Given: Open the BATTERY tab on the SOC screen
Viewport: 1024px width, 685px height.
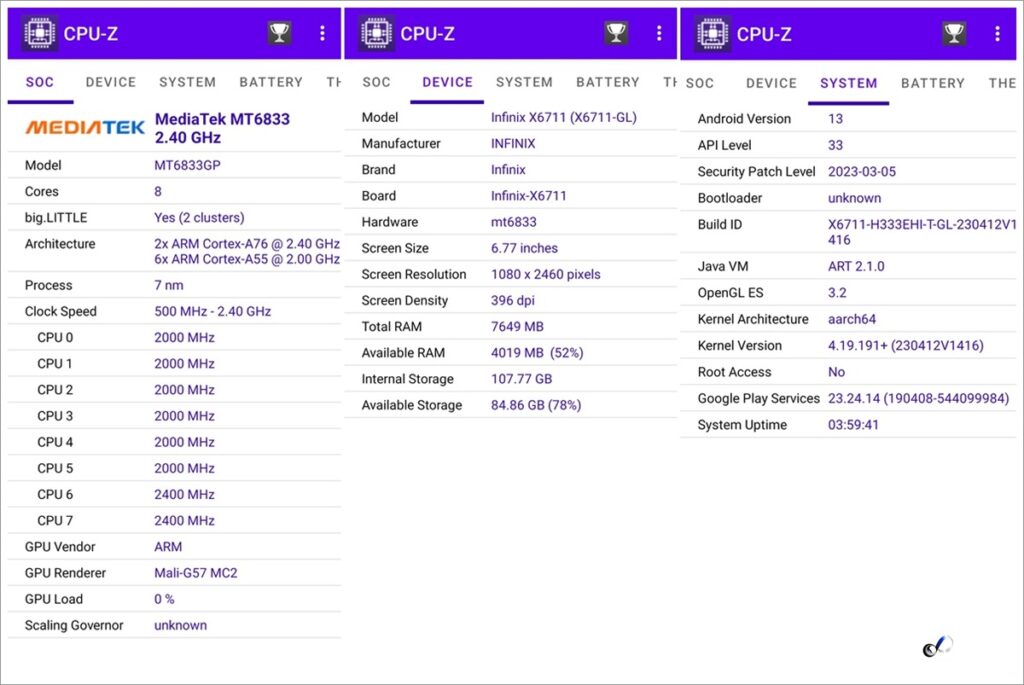Looking at the screenshot, I should [x=270, y=82].
